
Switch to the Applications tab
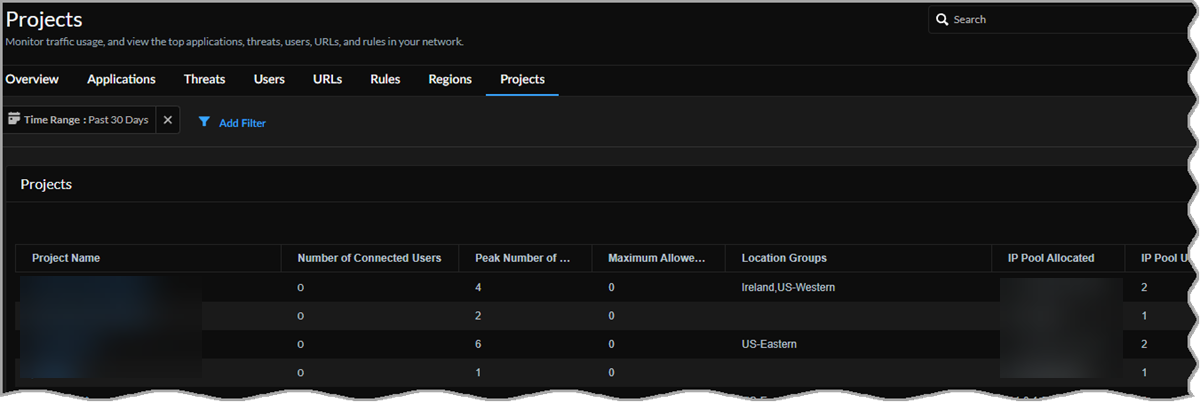coord(121,79)
